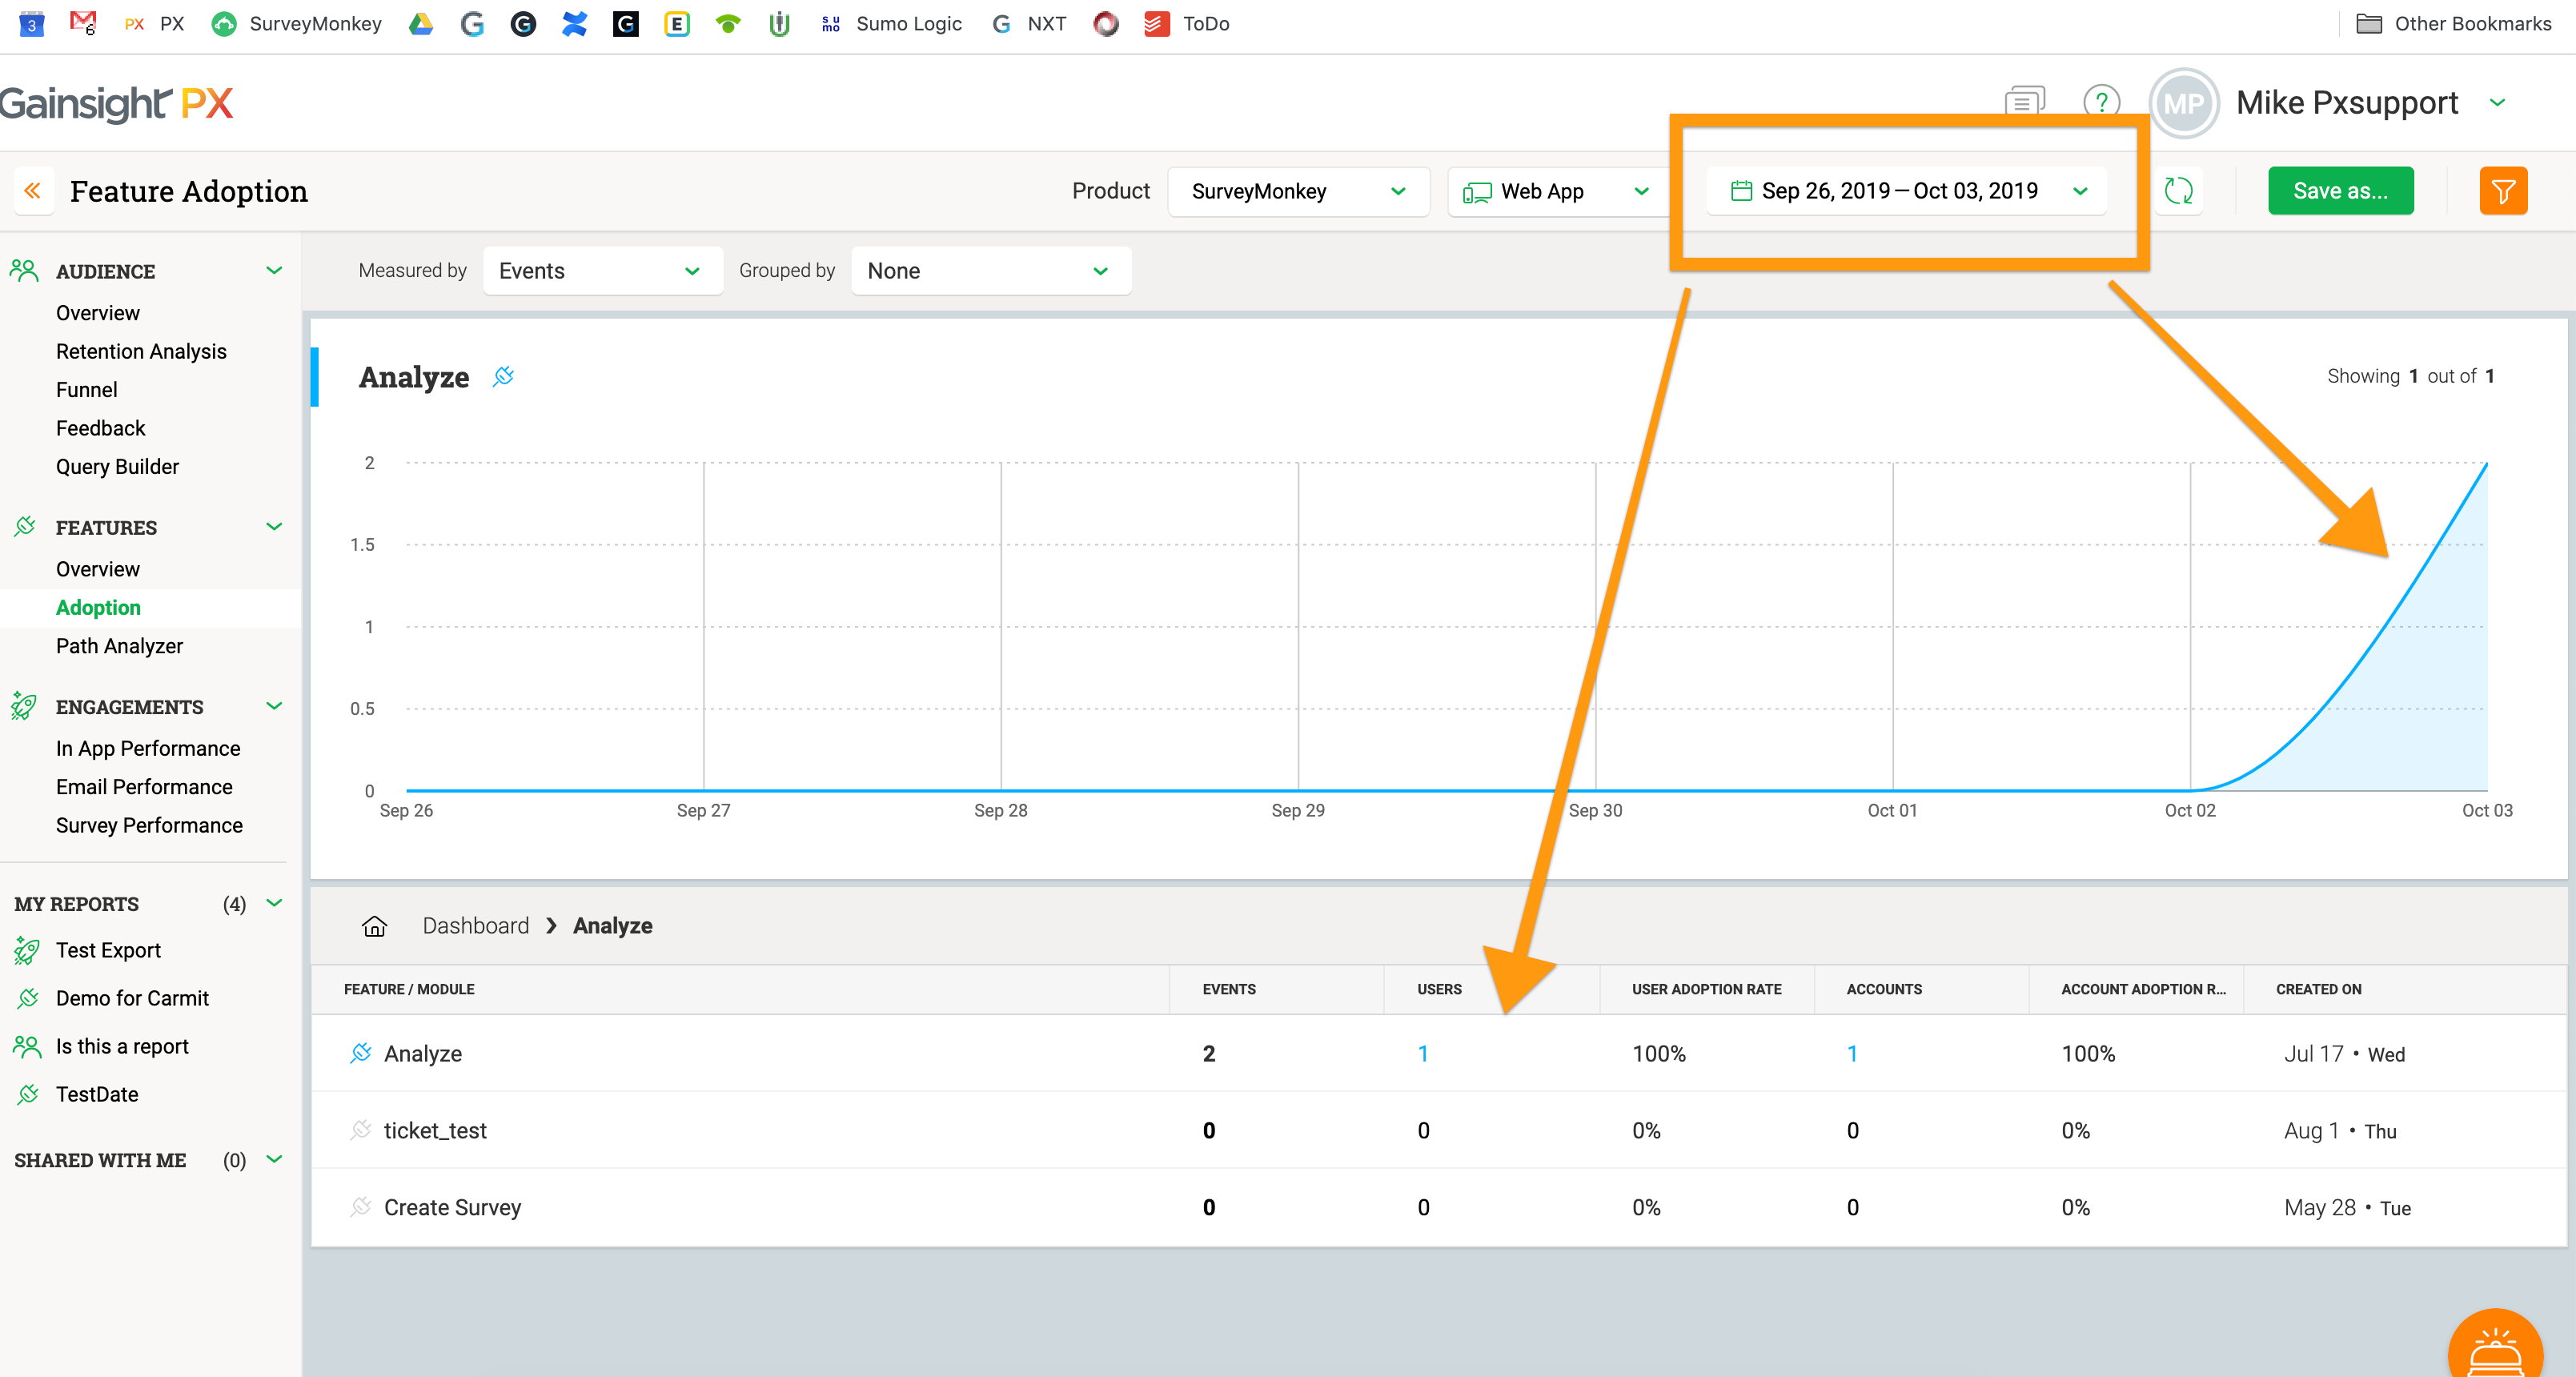This screenshot has height=1377, width=2576.
Task: Collapse sidebar with the double-chevron icon
Action: pos(32,191)
